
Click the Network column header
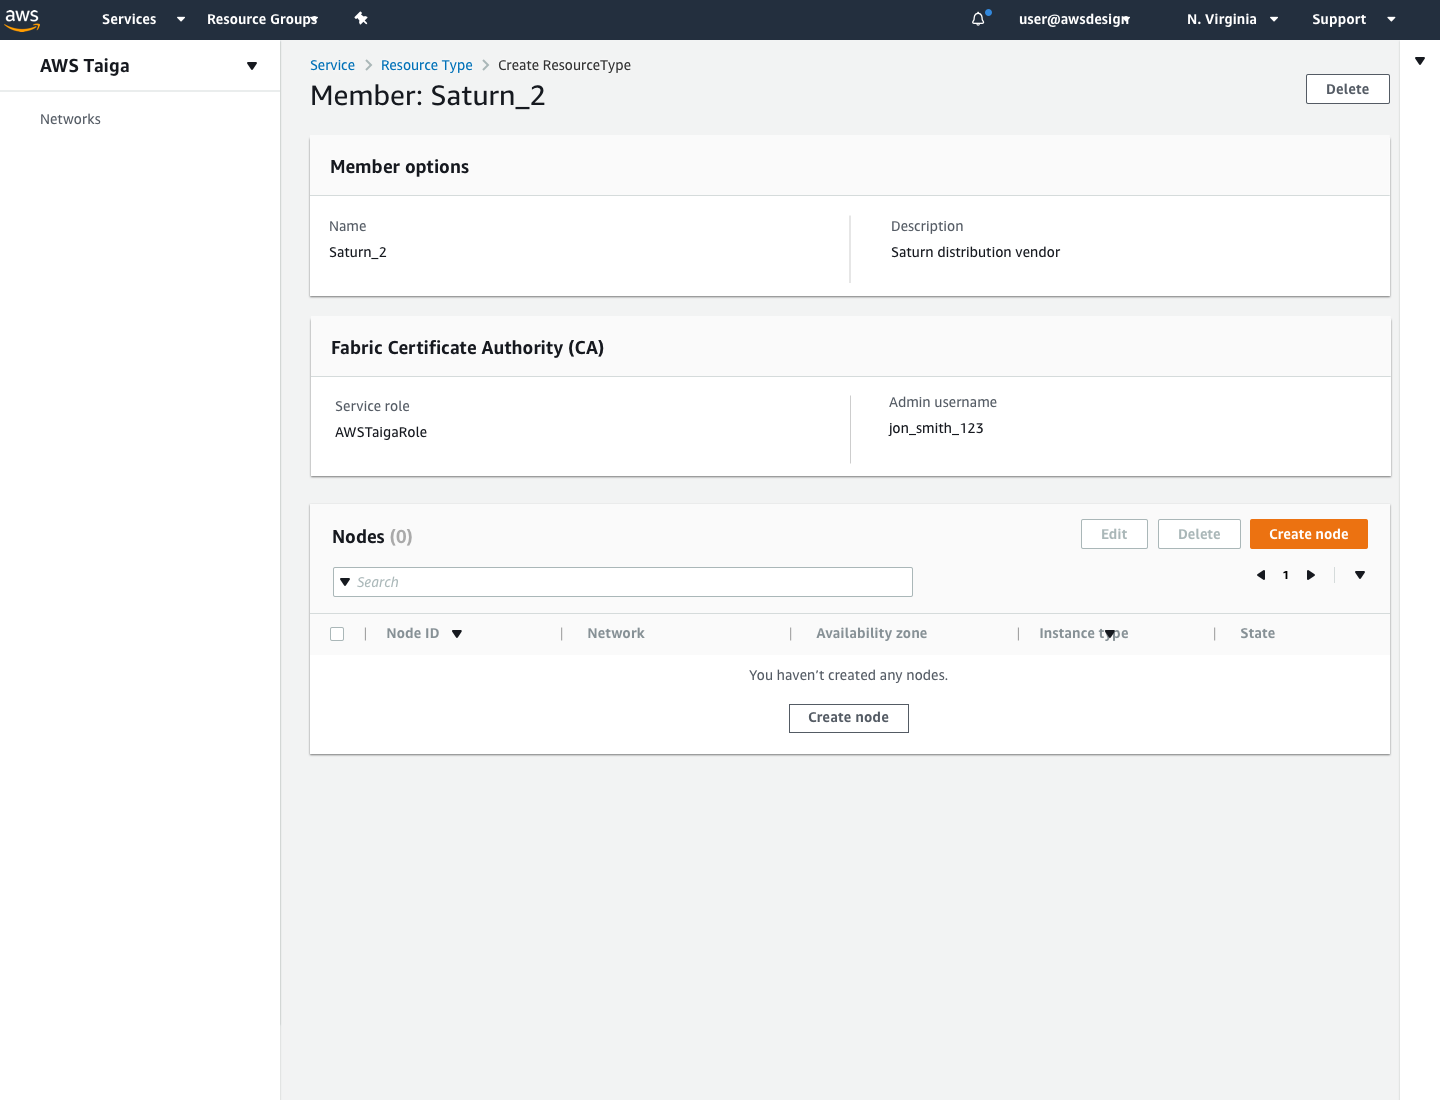click(x=616, y=633)
